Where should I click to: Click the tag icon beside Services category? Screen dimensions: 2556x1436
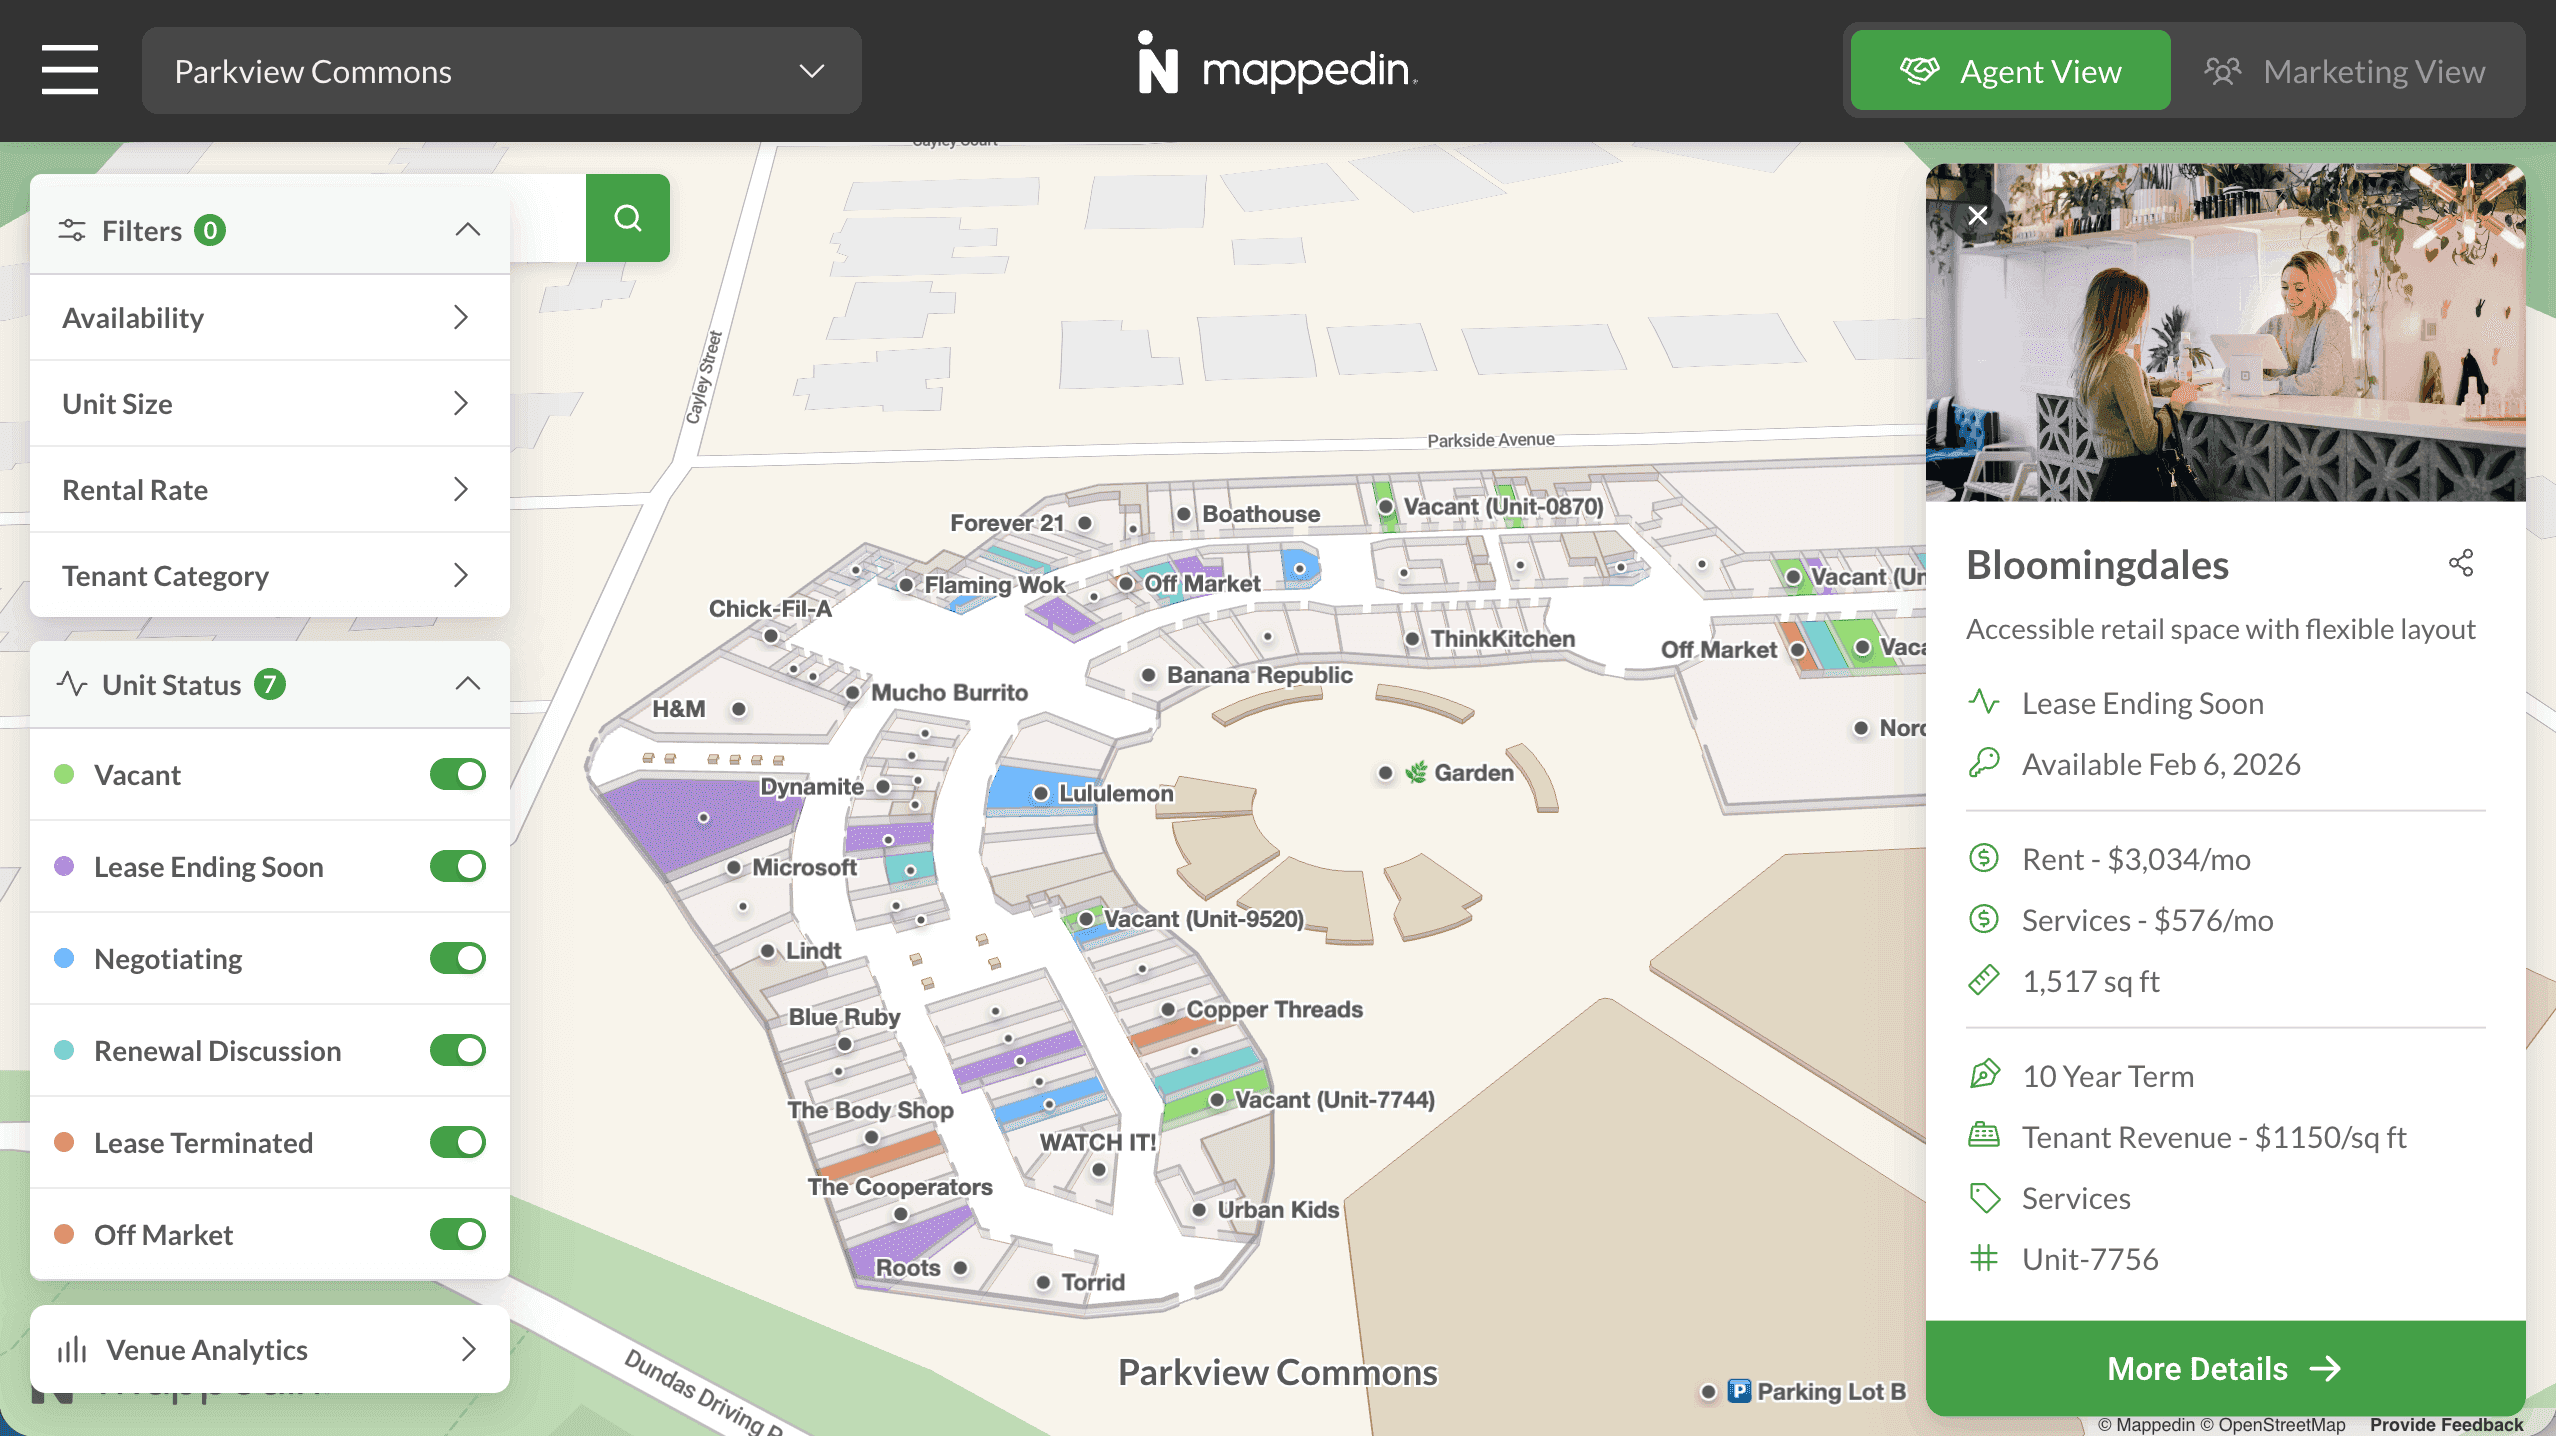pyautogui.click(x=1984, y=1197)
